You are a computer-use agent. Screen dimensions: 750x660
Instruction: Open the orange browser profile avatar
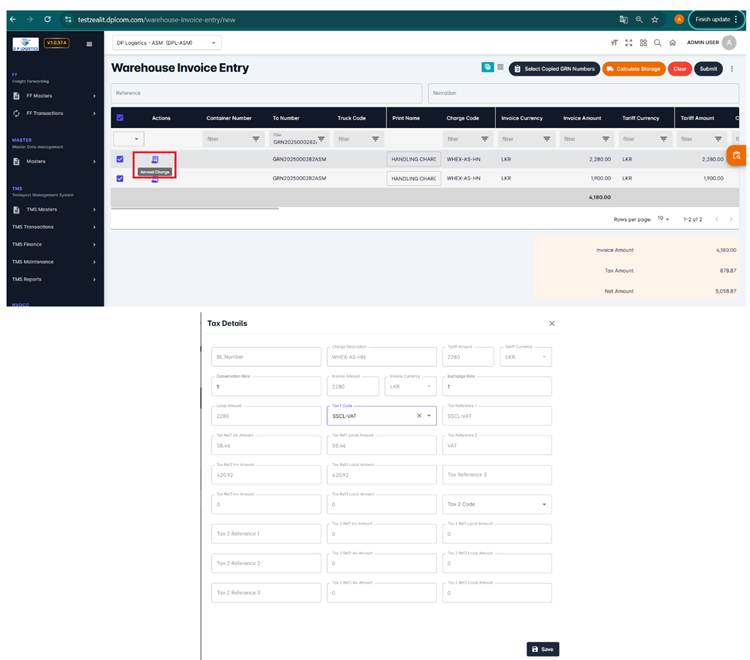tap(679, 20)
